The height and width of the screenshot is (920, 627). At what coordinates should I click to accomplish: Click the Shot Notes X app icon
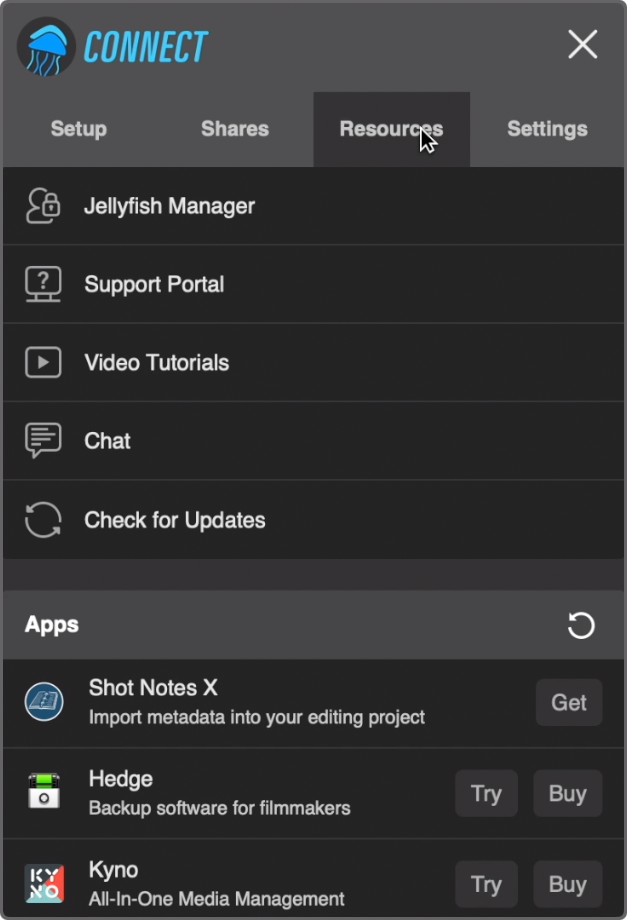click(x=44, y=702)
